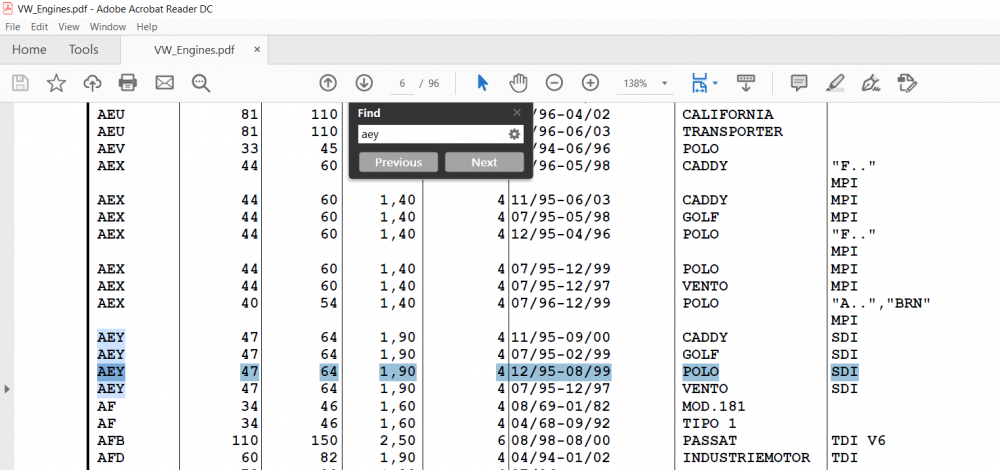
Task: Click the "A..","BRN" remark text
Action: pyautogui.click(x=881, y=303)
